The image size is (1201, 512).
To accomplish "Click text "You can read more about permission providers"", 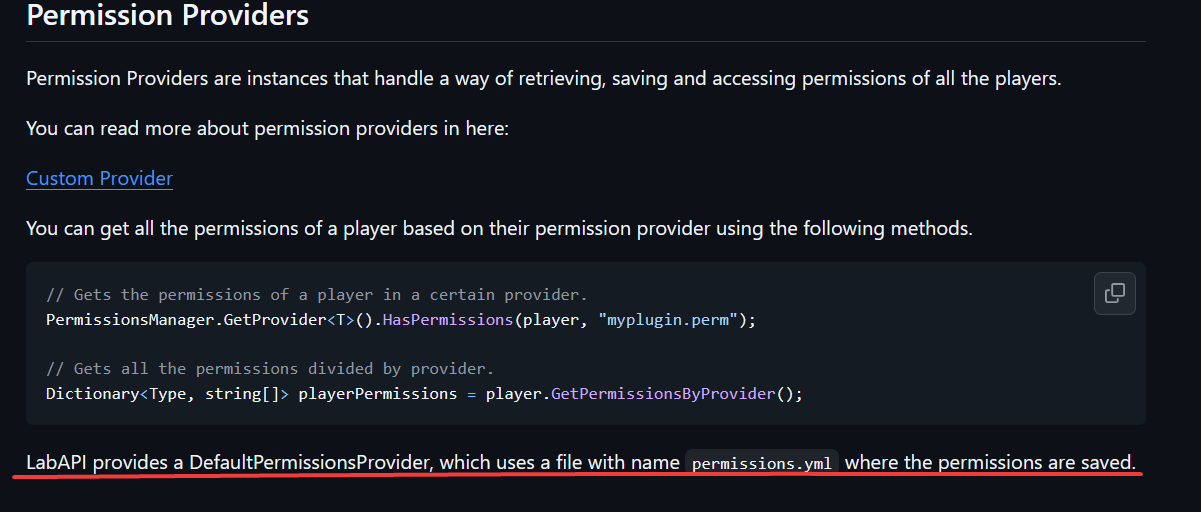I will coord(268,129).
